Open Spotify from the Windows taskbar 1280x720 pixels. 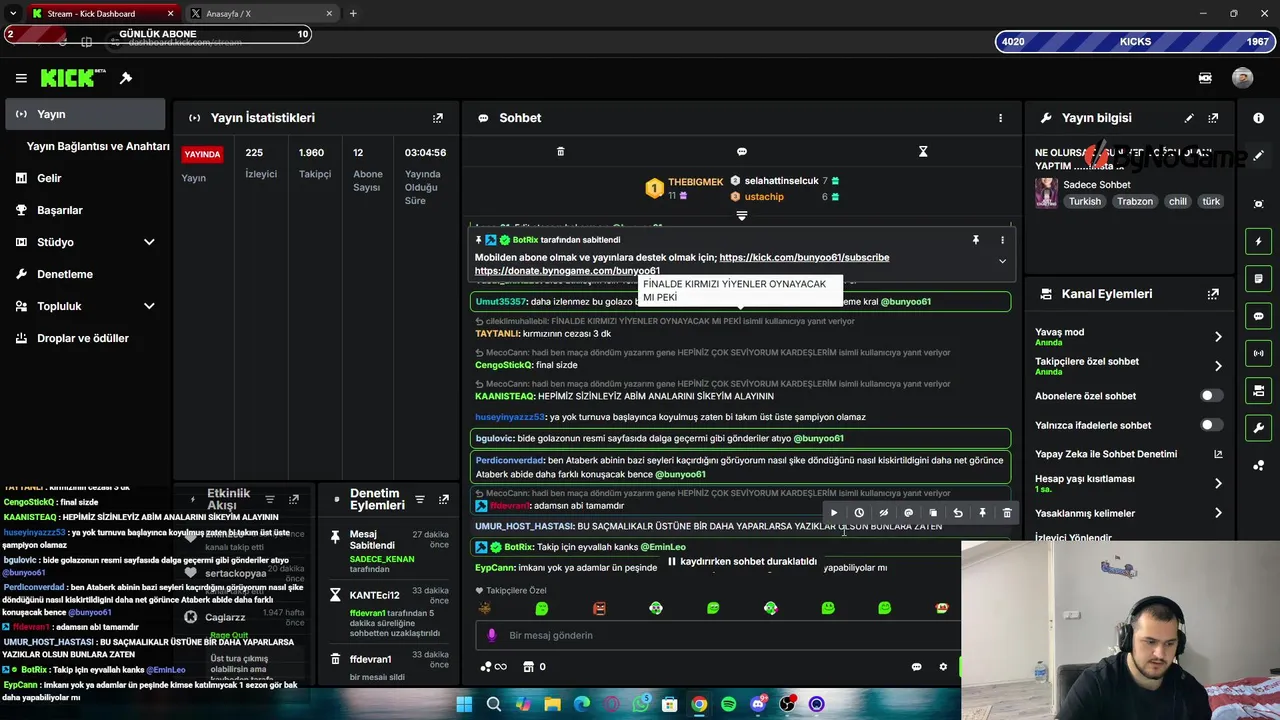728,704
